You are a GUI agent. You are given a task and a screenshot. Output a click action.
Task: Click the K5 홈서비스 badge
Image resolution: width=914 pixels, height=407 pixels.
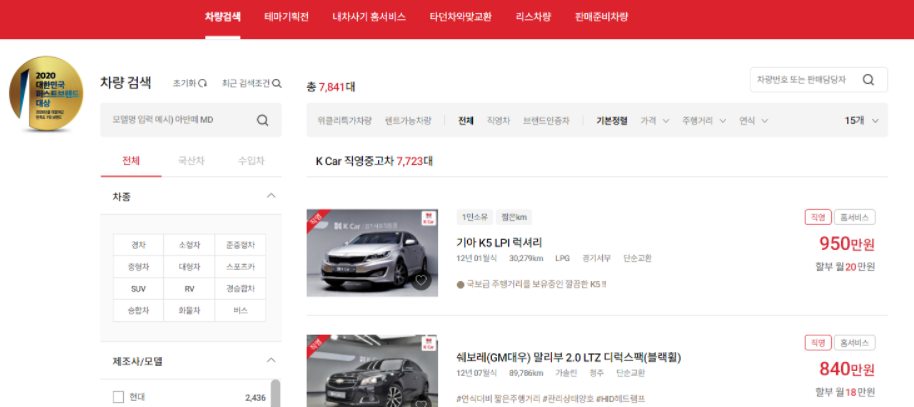[855, 217]
